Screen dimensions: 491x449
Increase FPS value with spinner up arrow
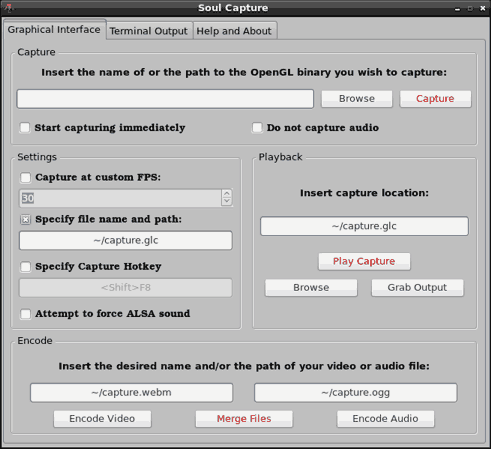[x=227, y=194]
